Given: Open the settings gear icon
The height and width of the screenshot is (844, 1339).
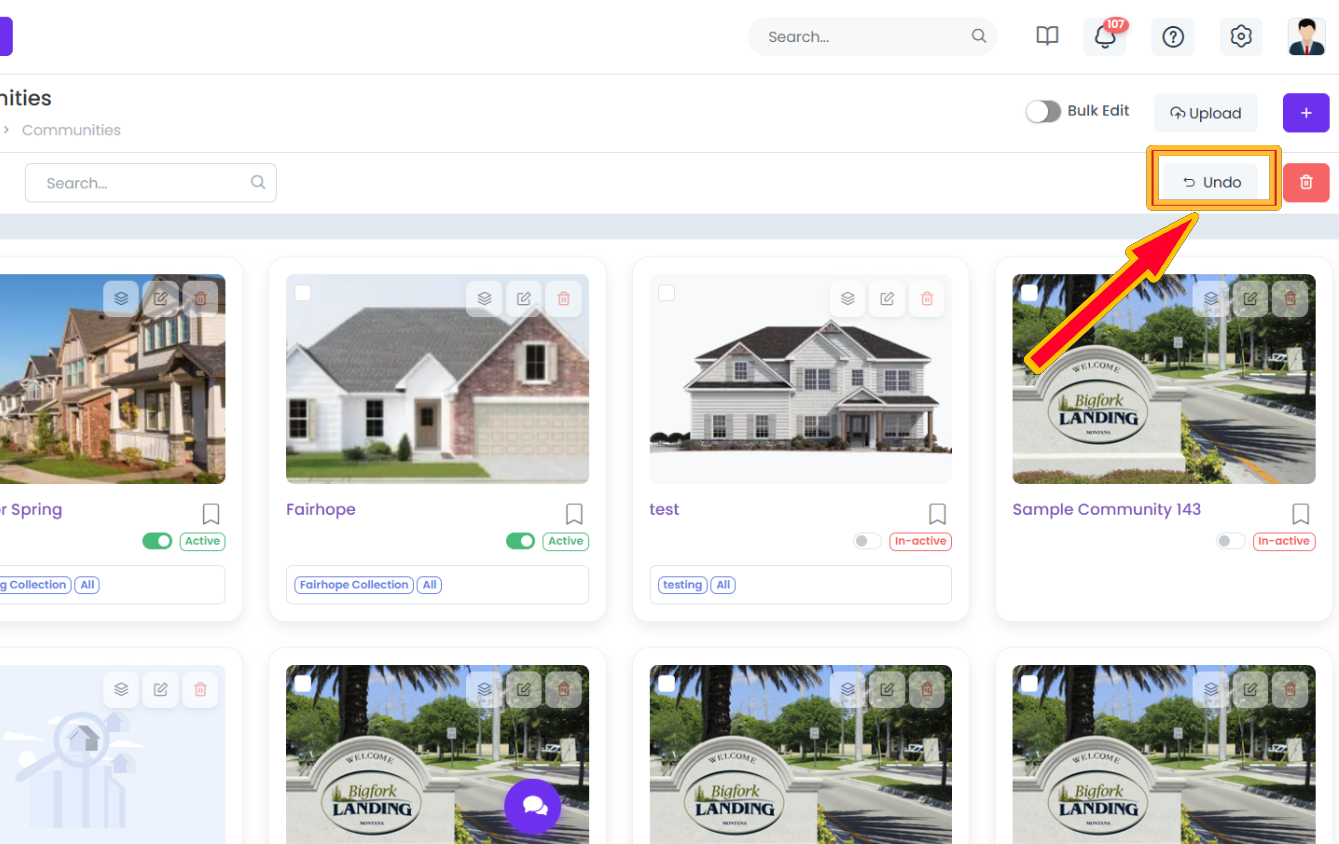Looking at the screenshot, I should 1241,37.
